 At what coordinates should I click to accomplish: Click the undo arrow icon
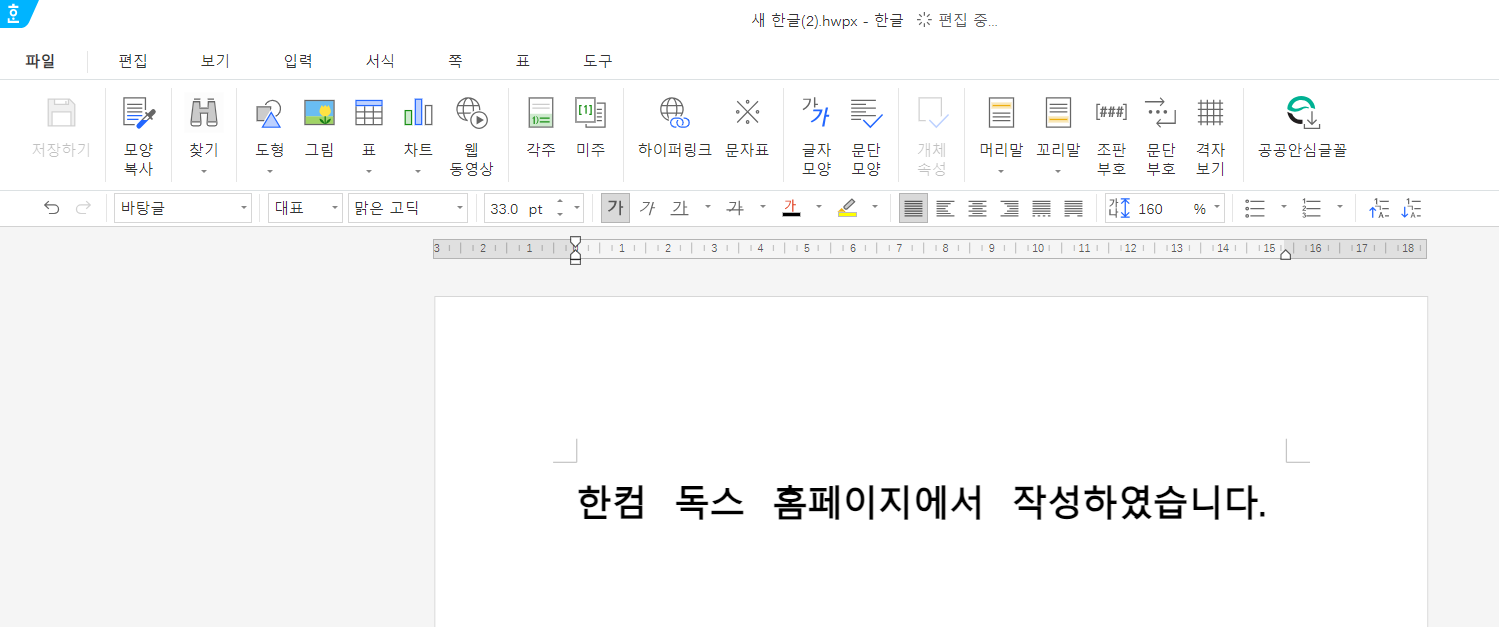[52, 208]
